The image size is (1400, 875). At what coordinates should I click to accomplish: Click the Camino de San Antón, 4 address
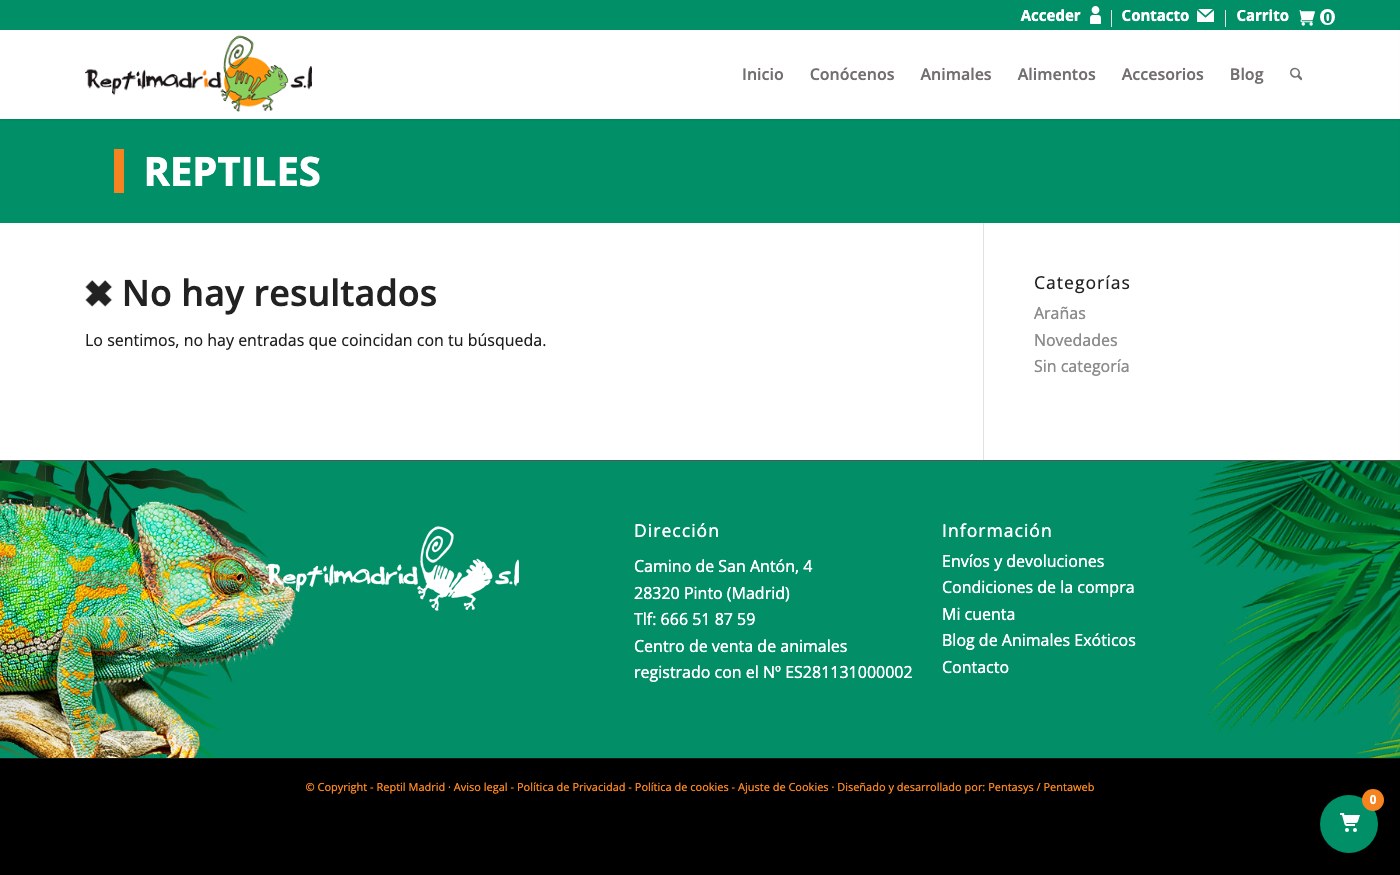point(723,566)
